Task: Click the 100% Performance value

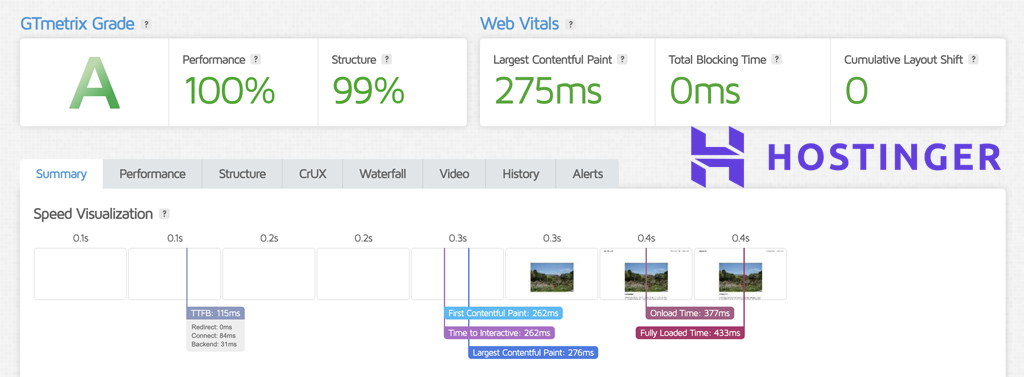Action: coord(229,91)
